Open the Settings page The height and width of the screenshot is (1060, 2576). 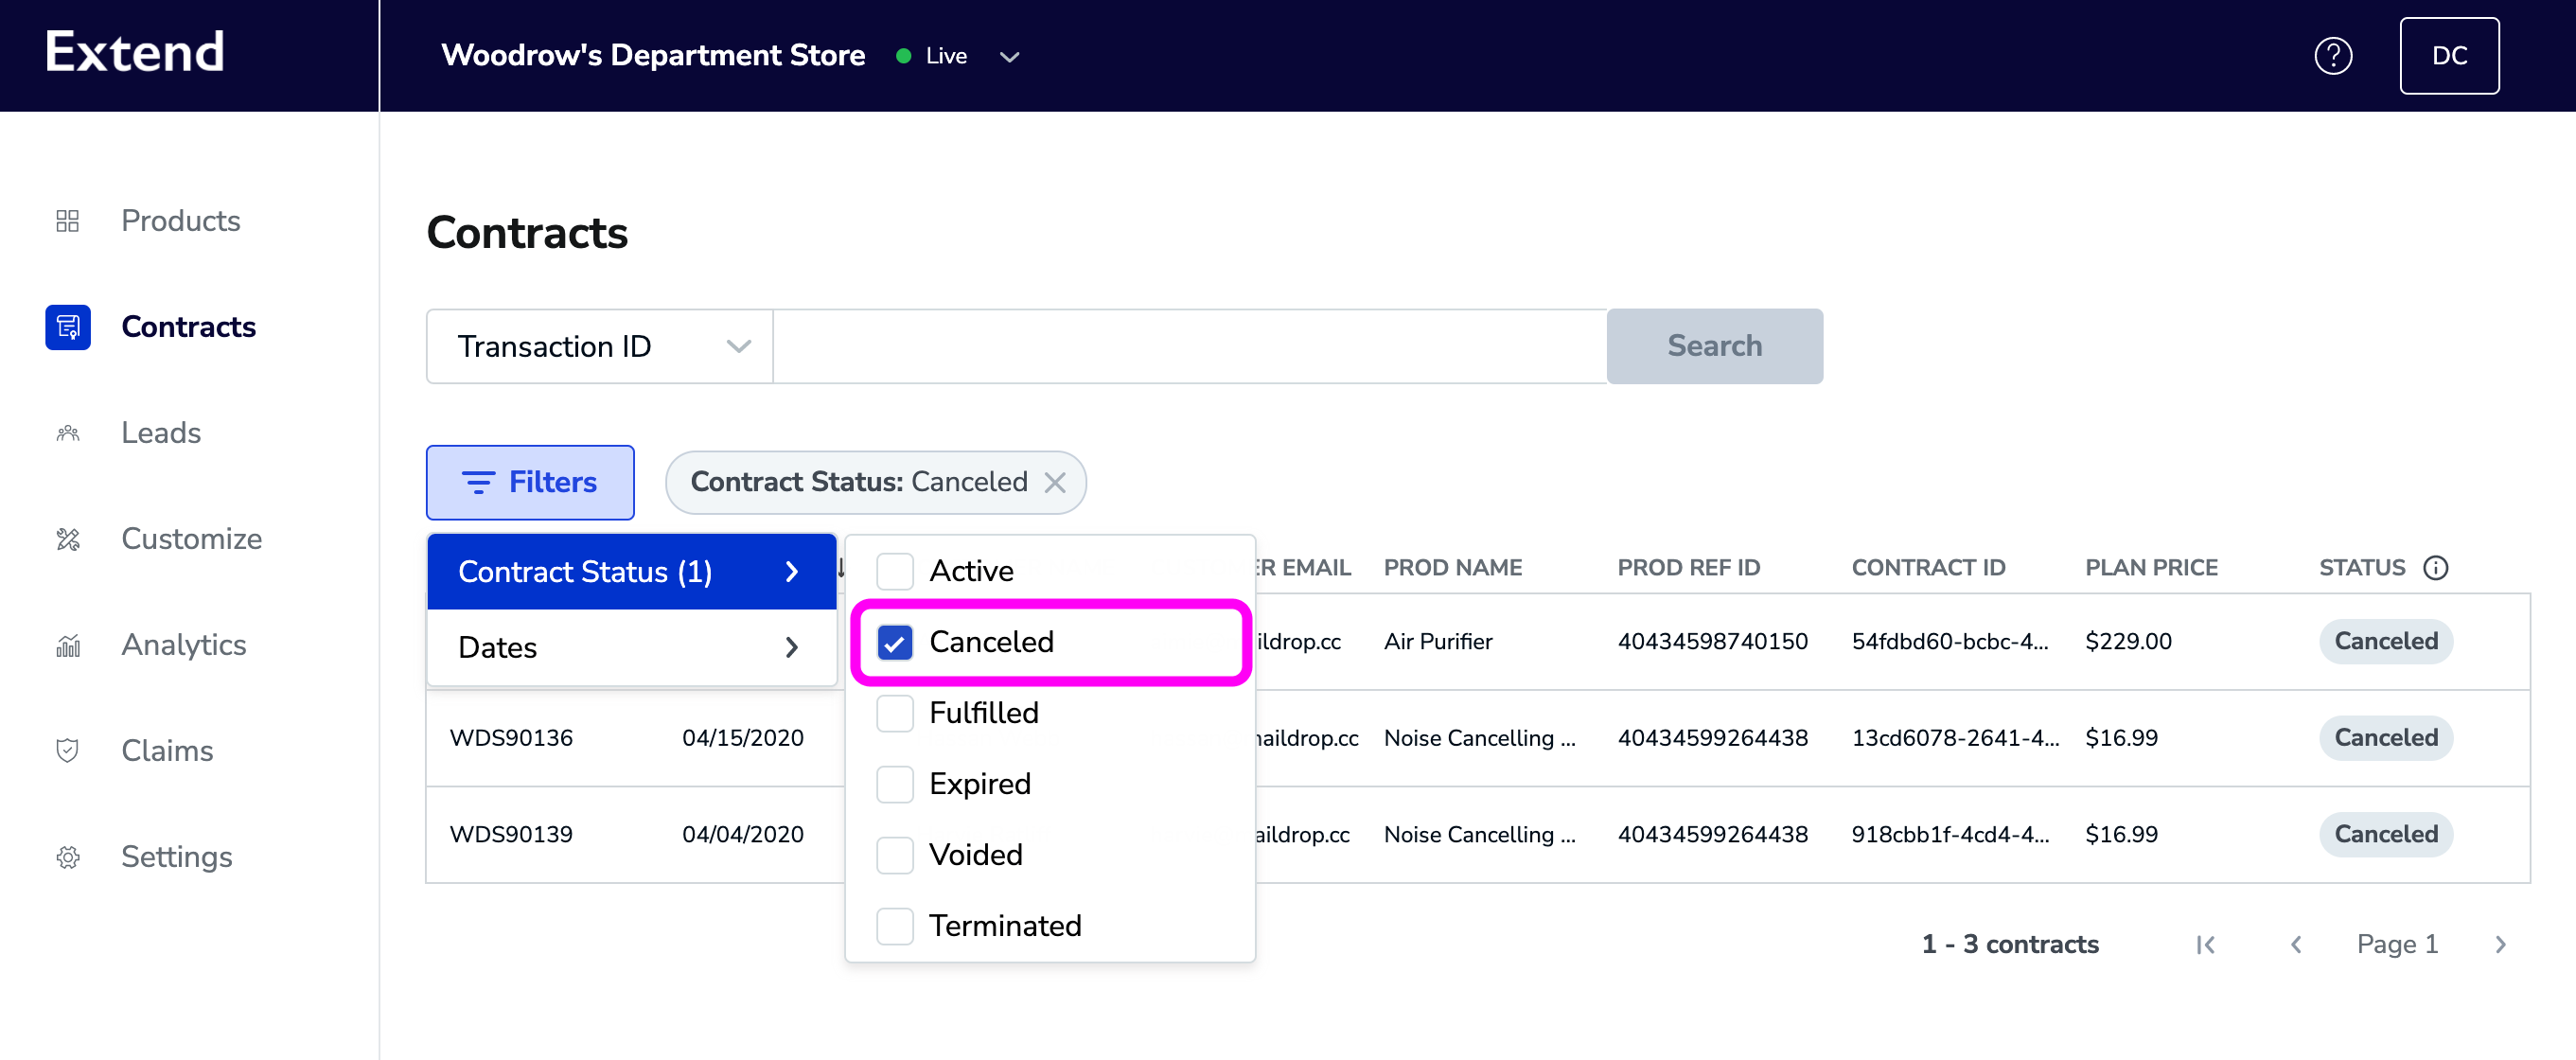[177, 857]
